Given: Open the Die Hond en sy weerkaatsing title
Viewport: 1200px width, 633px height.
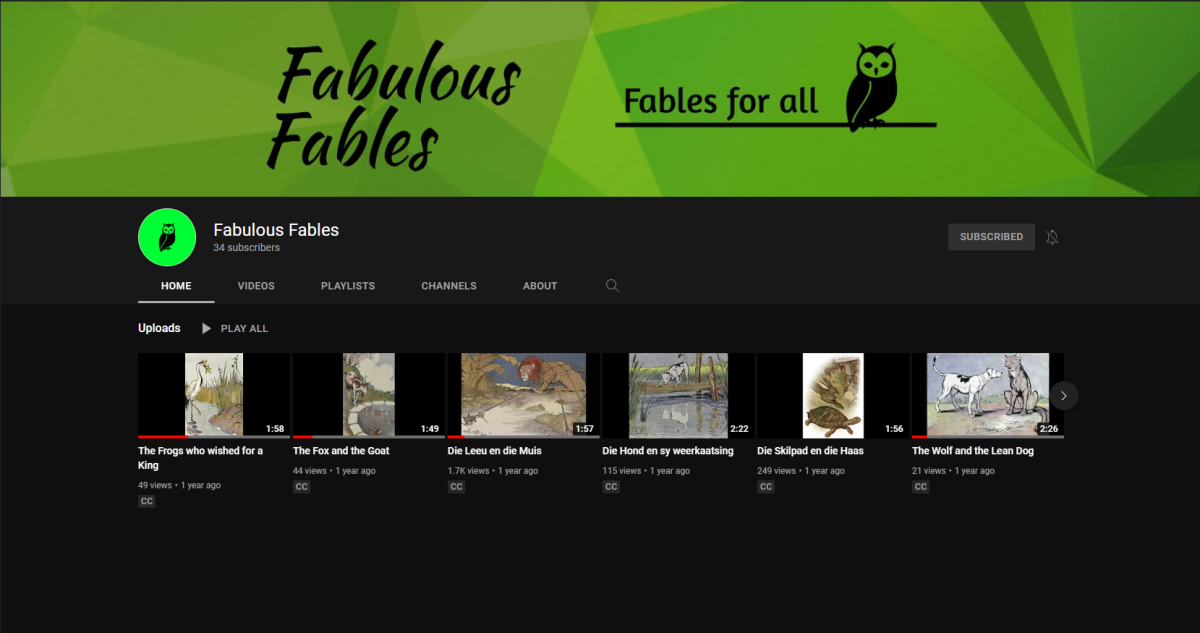Looking at the screenshot, I should [x=668, y=451].
